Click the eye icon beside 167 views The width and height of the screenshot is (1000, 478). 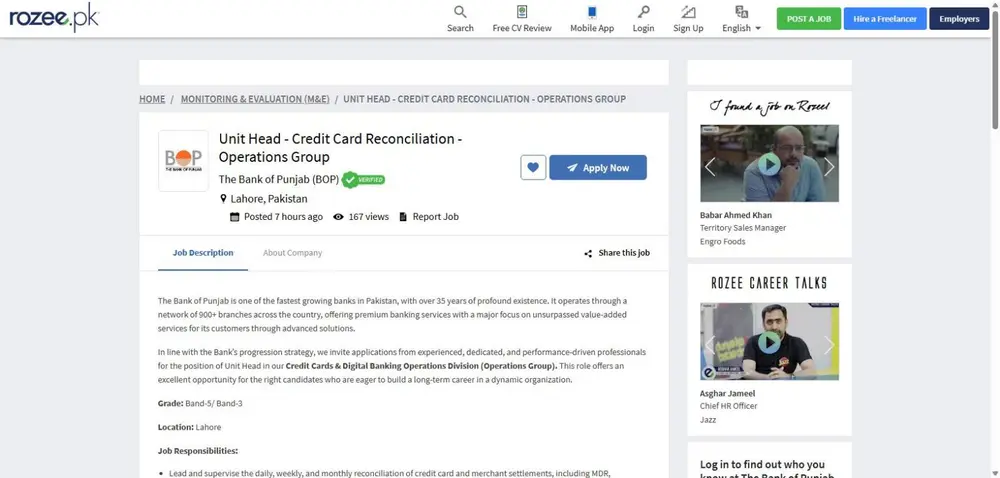coord(338,217)
